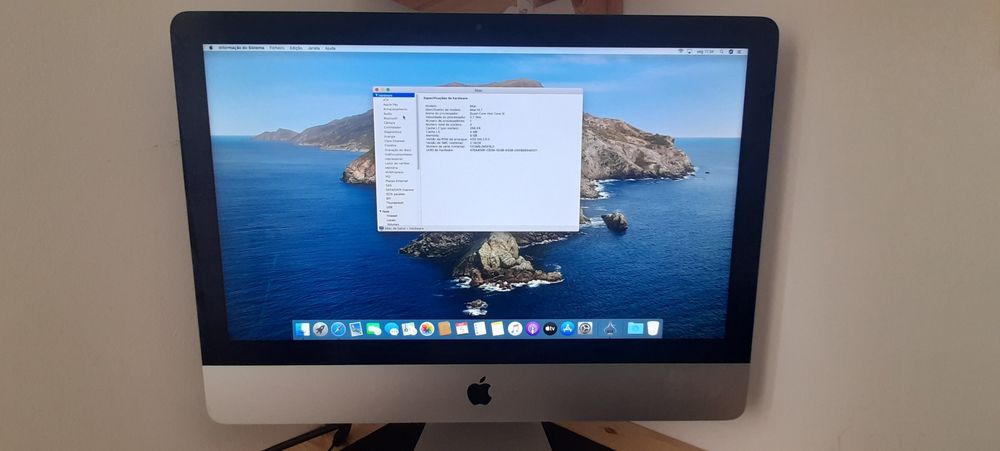Select Rede category in the sidebar

tap(386, 211)
